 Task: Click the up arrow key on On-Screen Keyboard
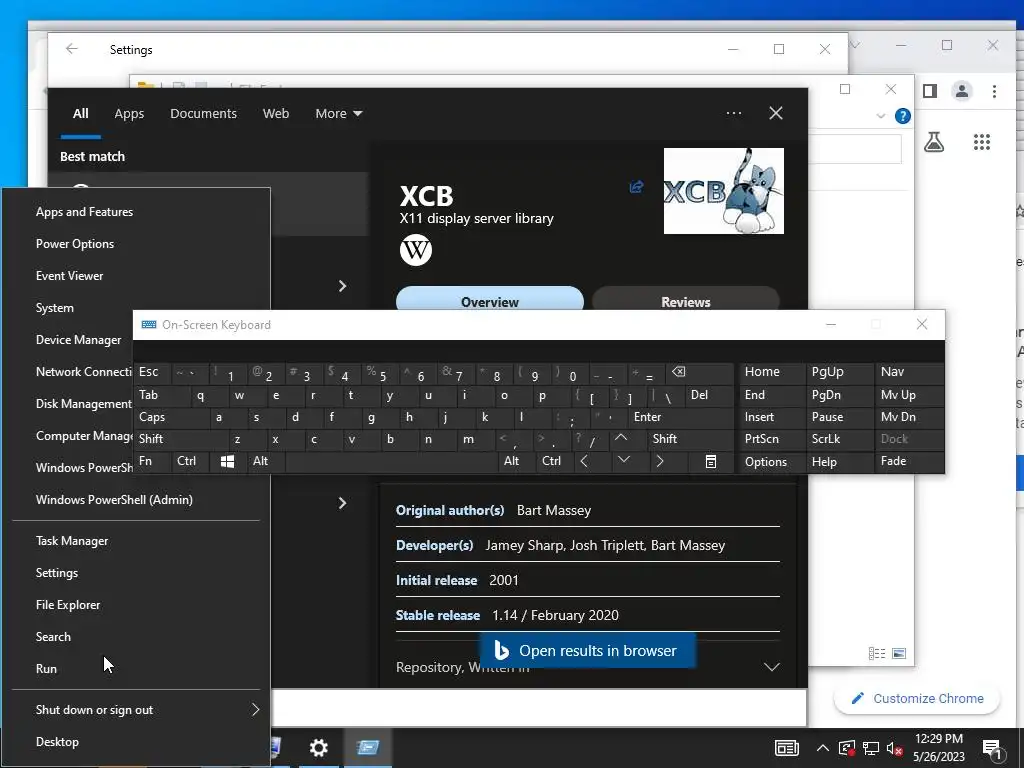[620, 438]
